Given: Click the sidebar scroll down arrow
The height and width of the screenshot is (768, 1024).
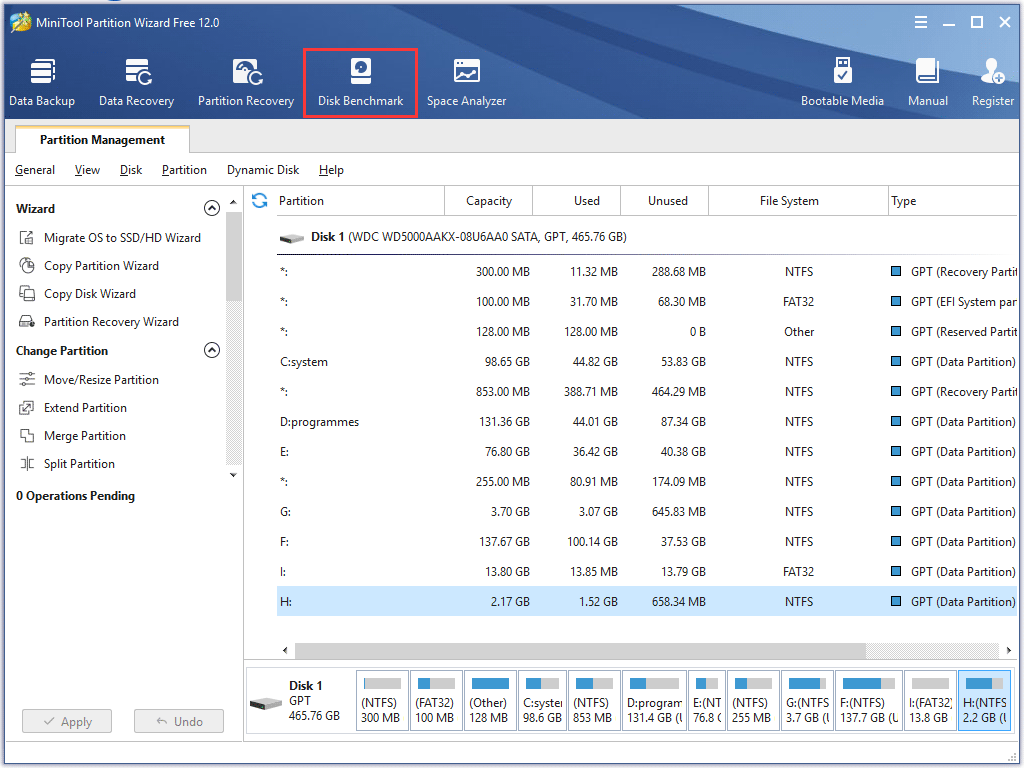Looking at the screenshot, I should point(233,475).
